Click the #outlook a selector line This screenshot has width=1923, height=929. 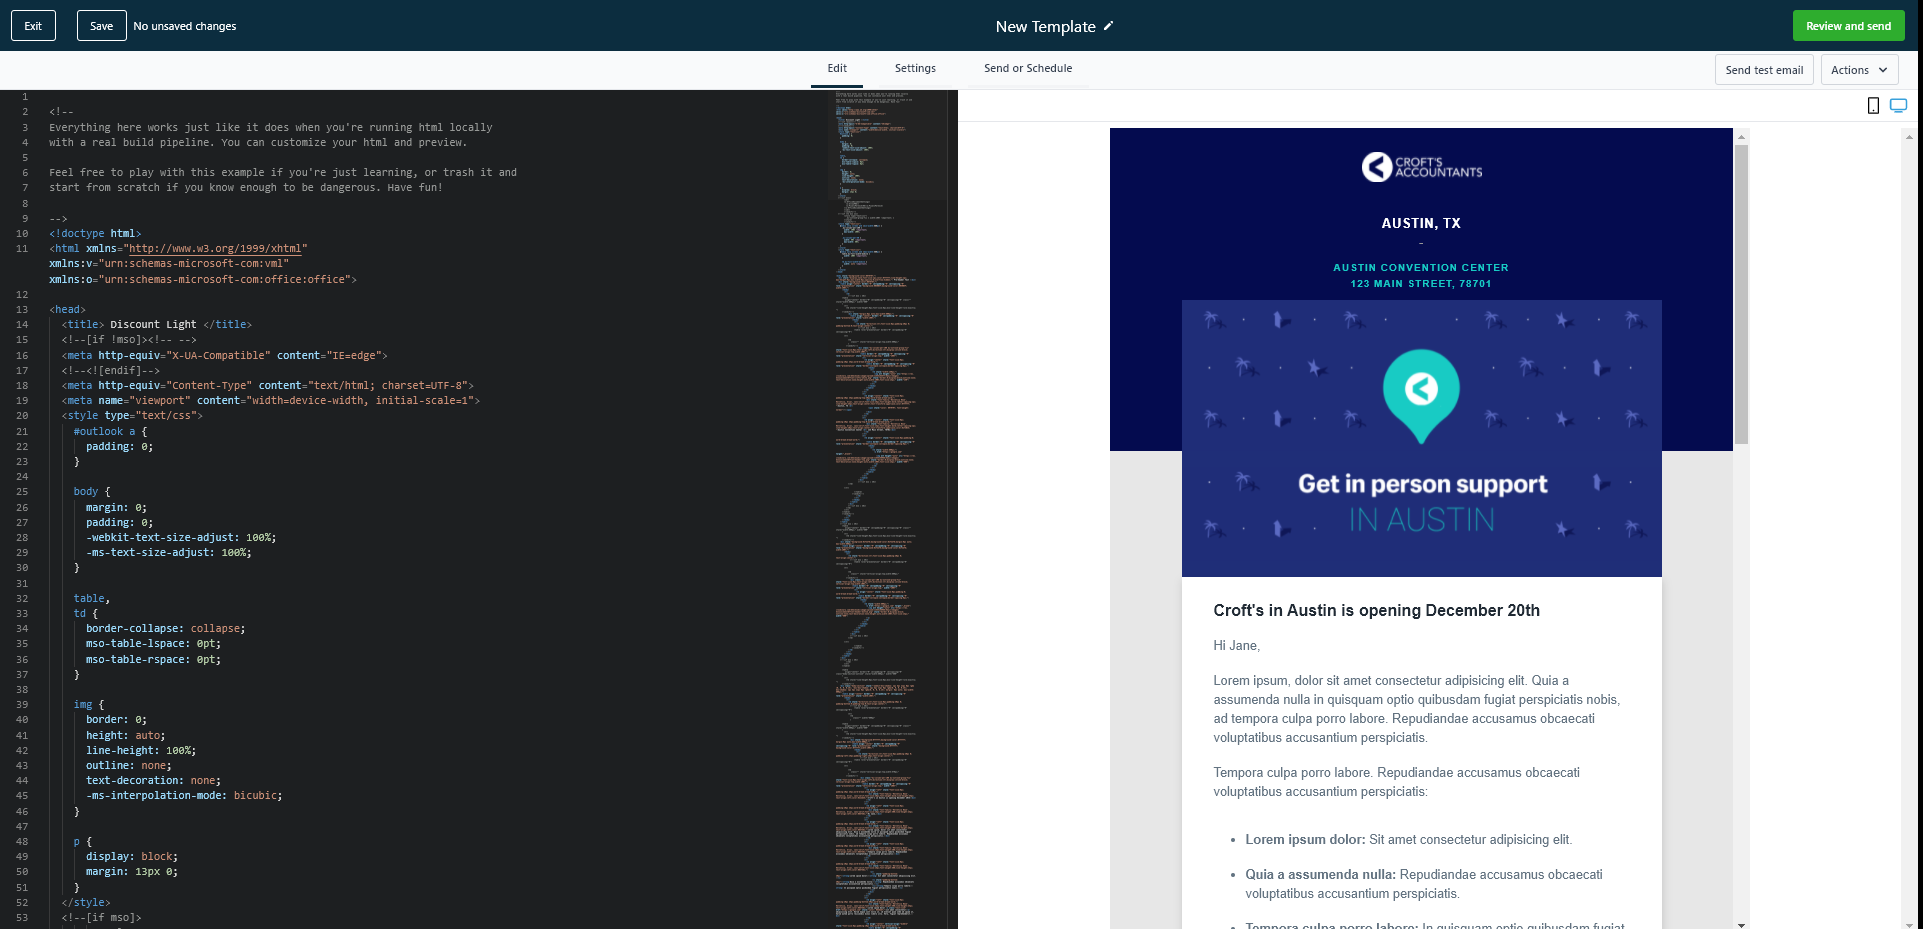click(110, 431)
